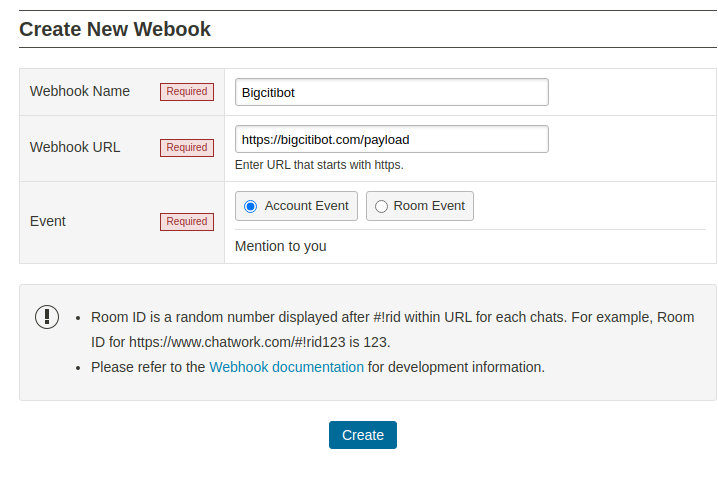718x492 pixels.
Task: Click the 'Please refer to the' text
Action: (x=148, y=367)
